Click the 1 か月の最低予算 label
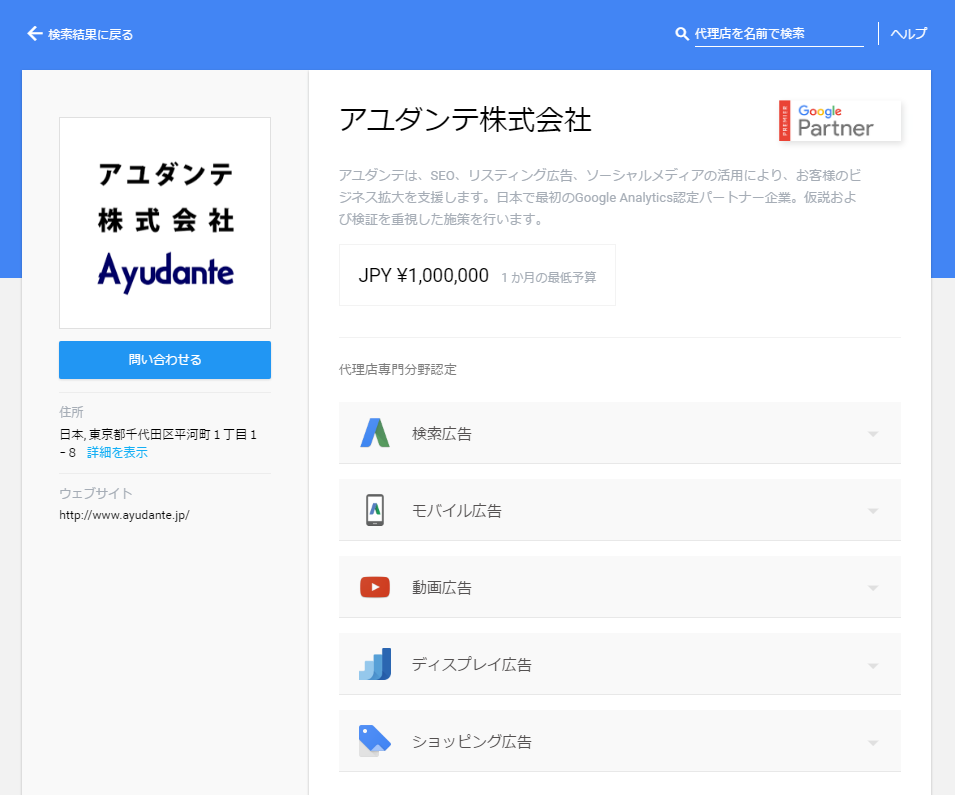 549,277
